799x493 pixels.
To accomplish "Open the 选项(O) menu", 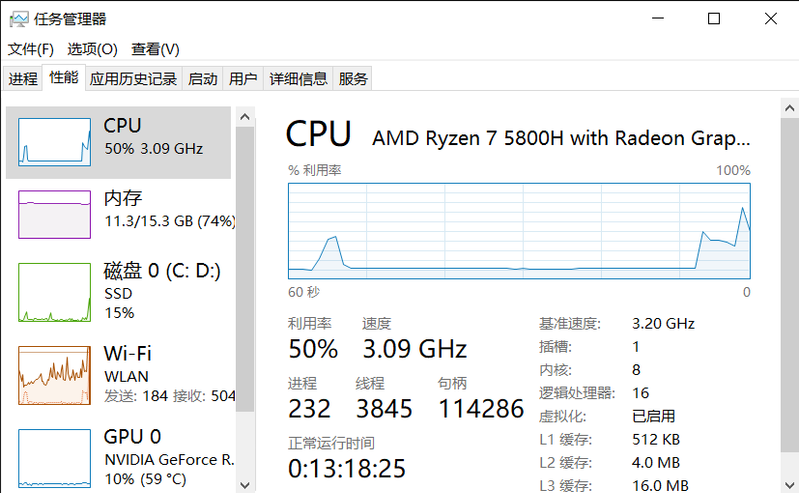I will [92, 49].
